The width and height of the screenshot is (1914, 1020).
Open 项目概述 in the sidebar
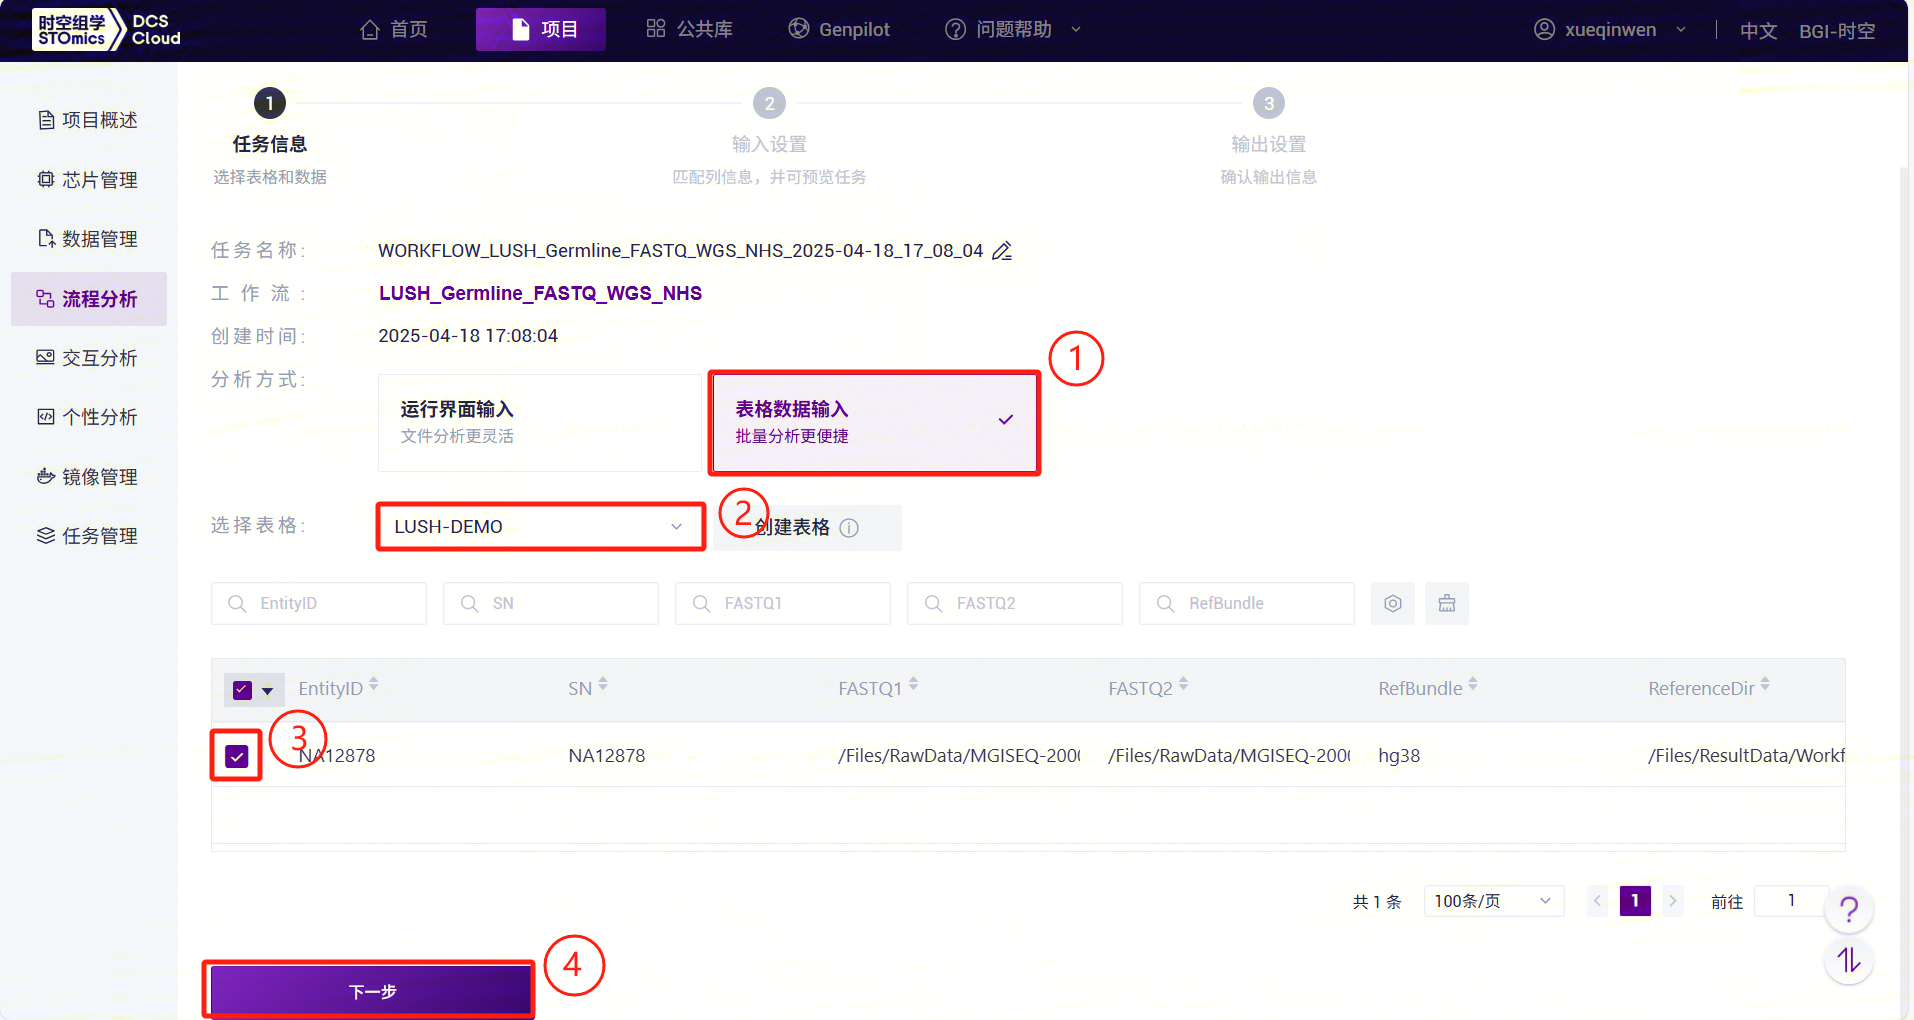(88, 120)
